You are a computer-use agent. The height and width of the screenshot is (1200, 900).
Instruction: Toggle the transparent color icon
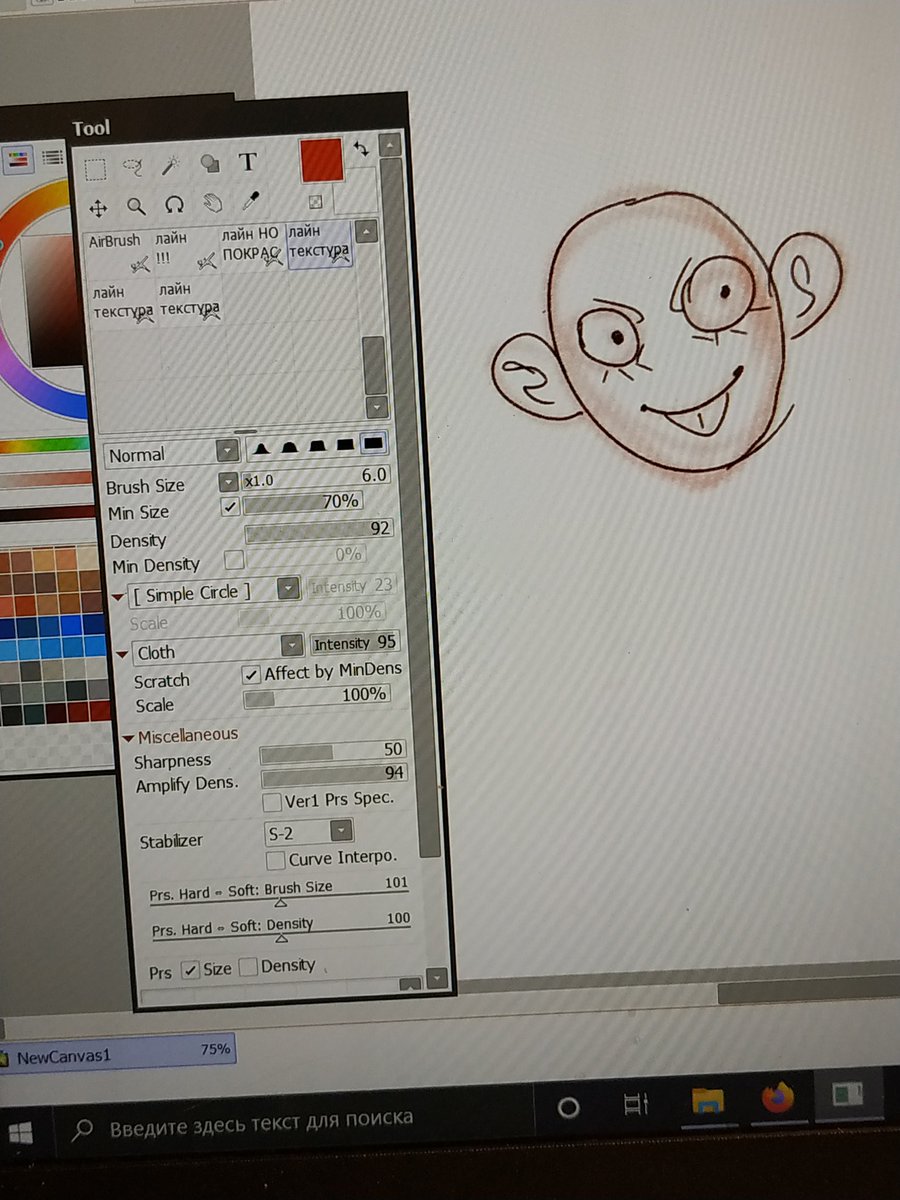click(x=315, y=202)
